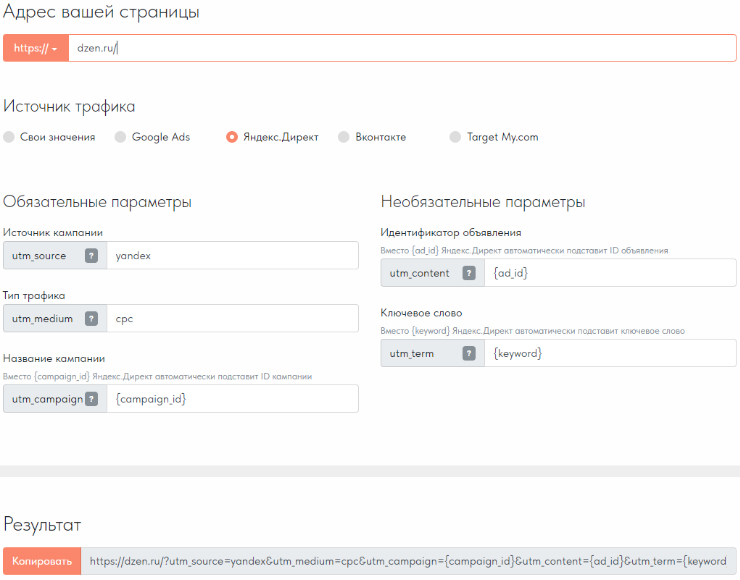Click help icon next to utm_content
740x580 pixels.
coord(469,273)
